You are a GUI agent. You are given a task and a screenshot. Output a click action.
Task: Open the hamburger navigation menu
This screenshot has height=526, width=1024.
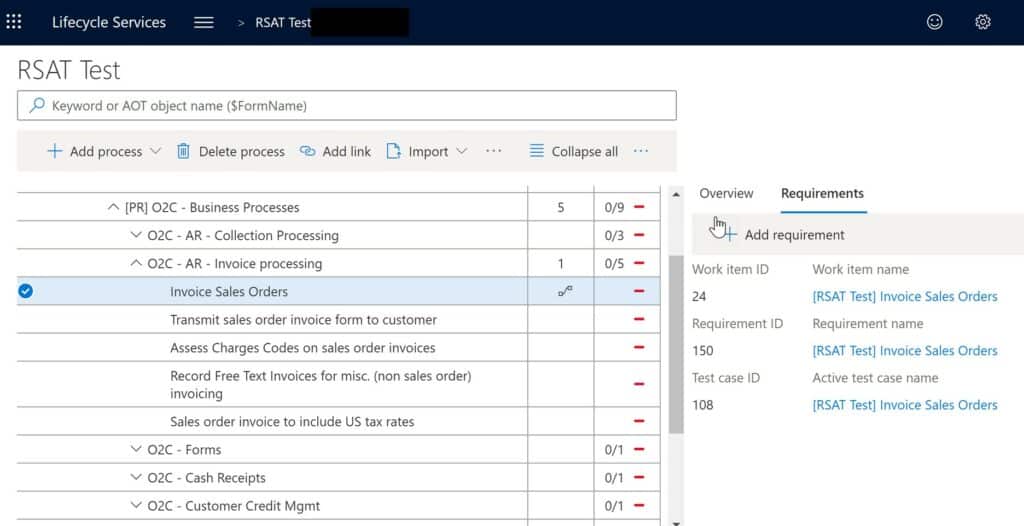click(204, 22)
